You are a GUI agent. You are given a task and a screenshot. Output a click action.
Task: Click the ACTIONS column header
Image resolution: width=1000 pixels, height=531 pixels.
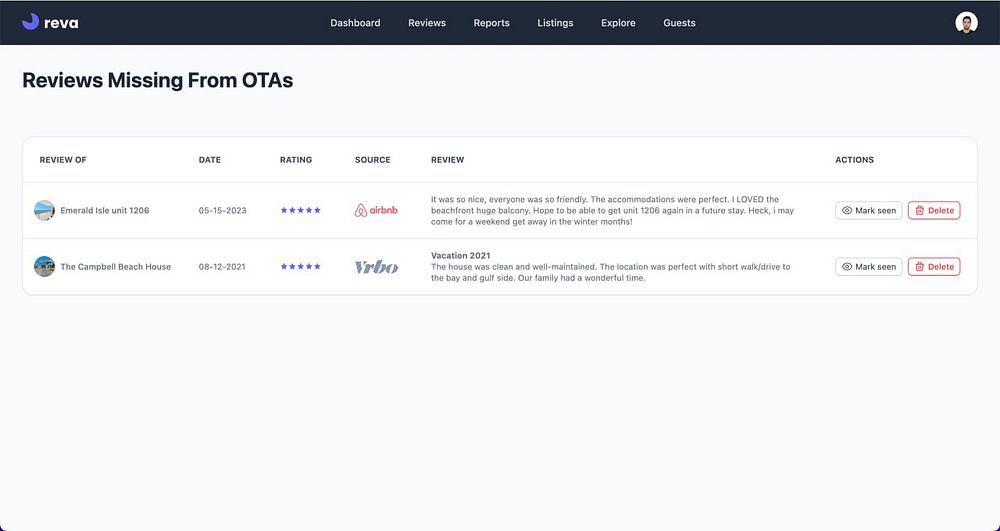tap(855, 160)
